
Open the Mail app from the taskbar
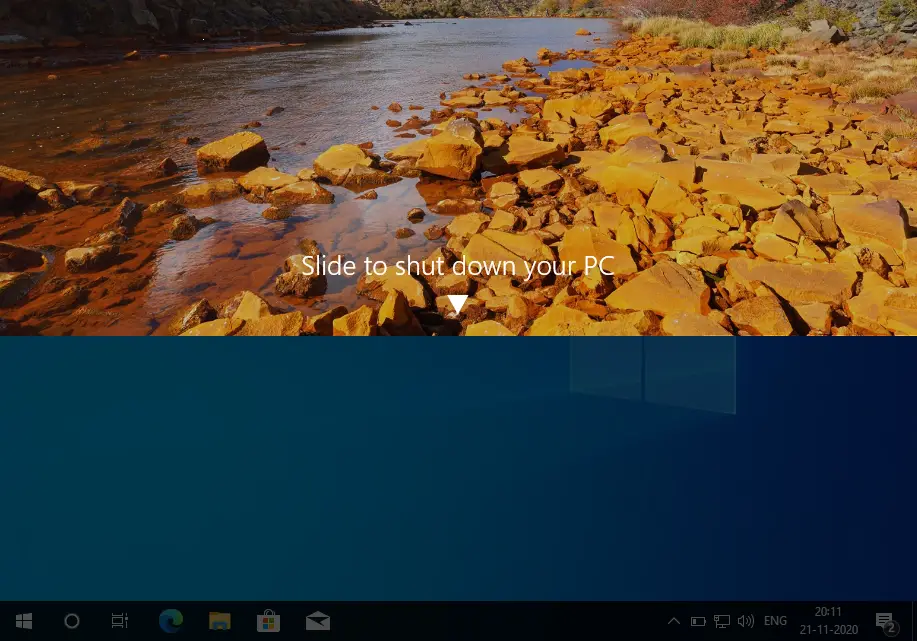(318, 621)
